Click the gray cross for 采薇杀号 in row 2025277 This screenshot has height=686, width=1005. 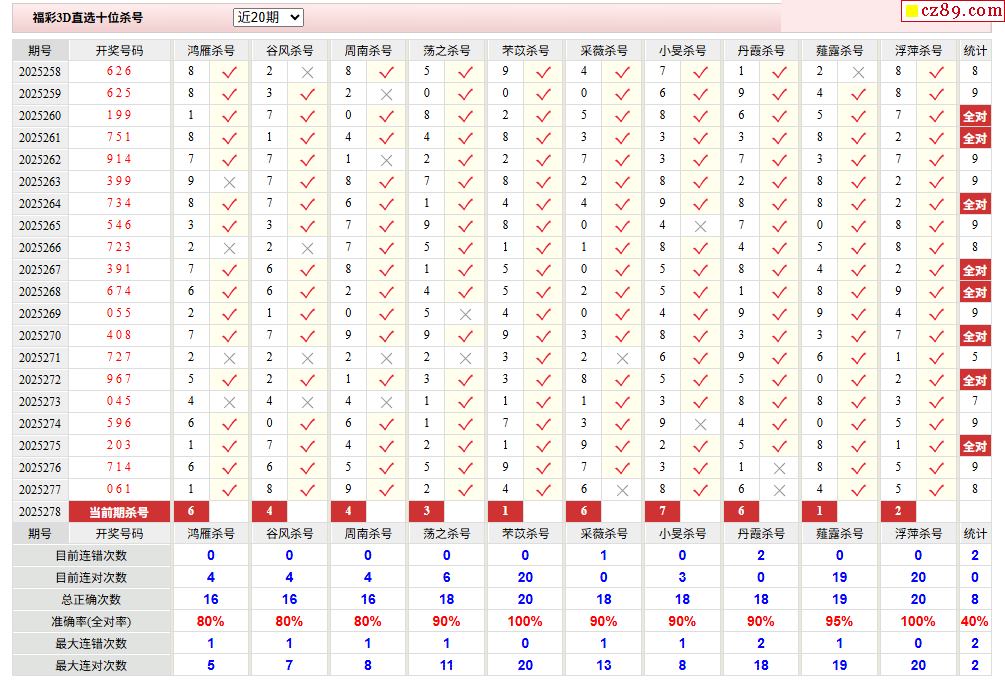pyautogui.click(x=622, y=490)
